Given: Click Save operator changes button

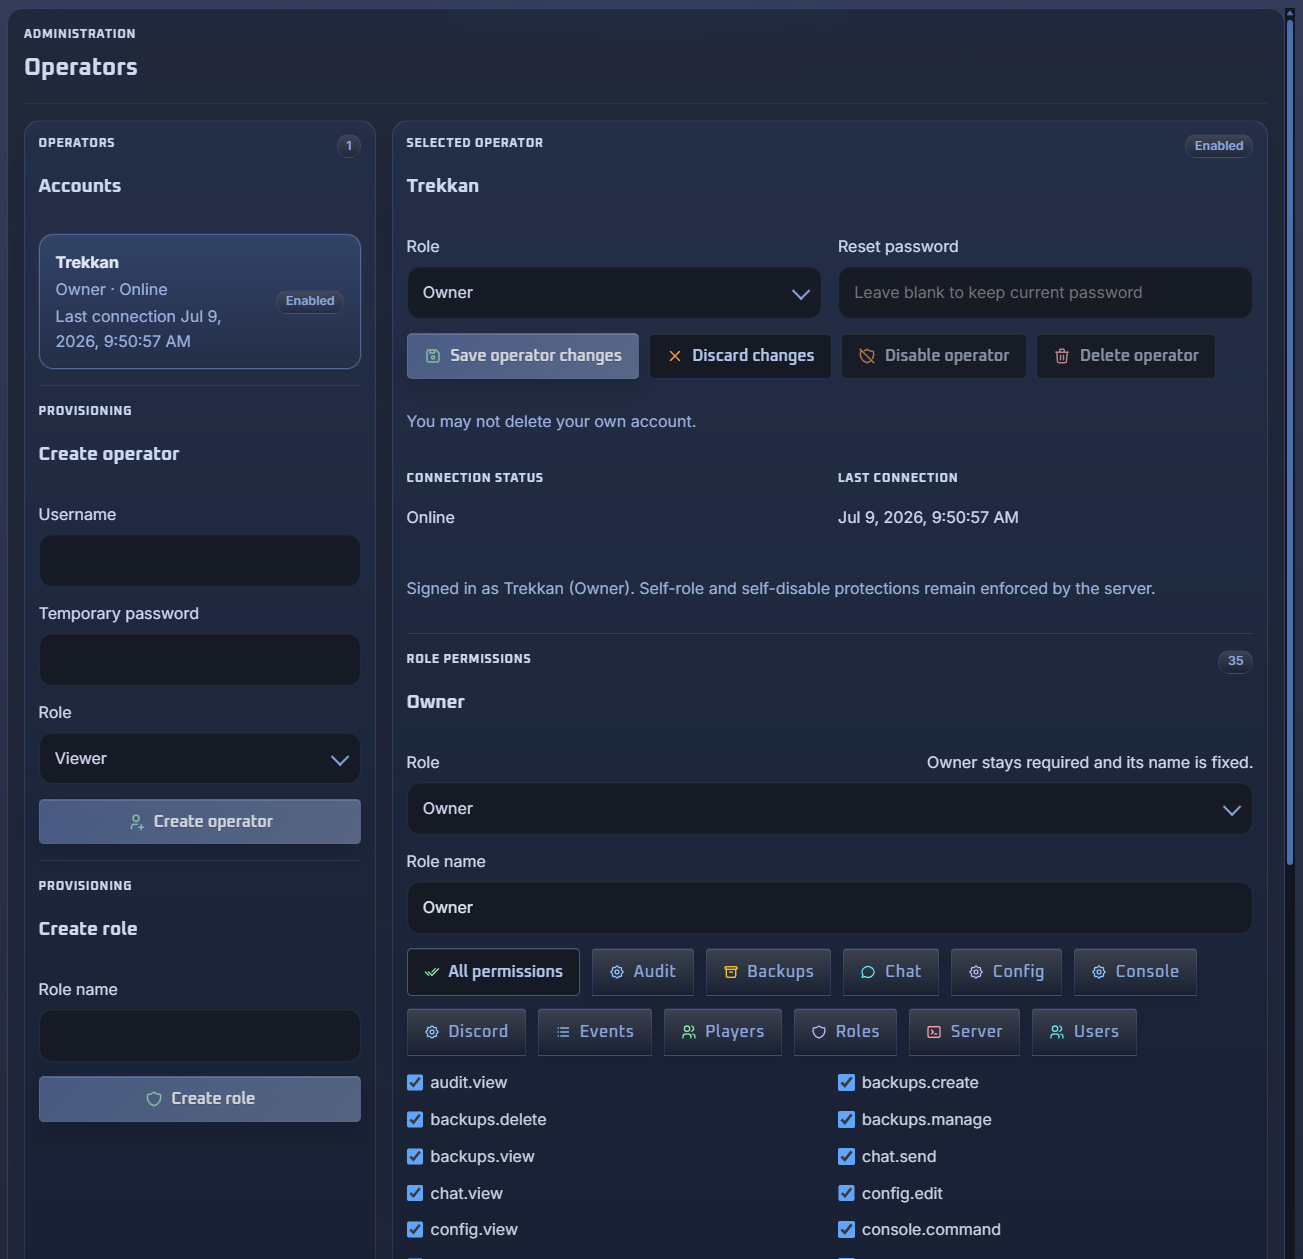Looking at the screenshot, I should point(523,356).
